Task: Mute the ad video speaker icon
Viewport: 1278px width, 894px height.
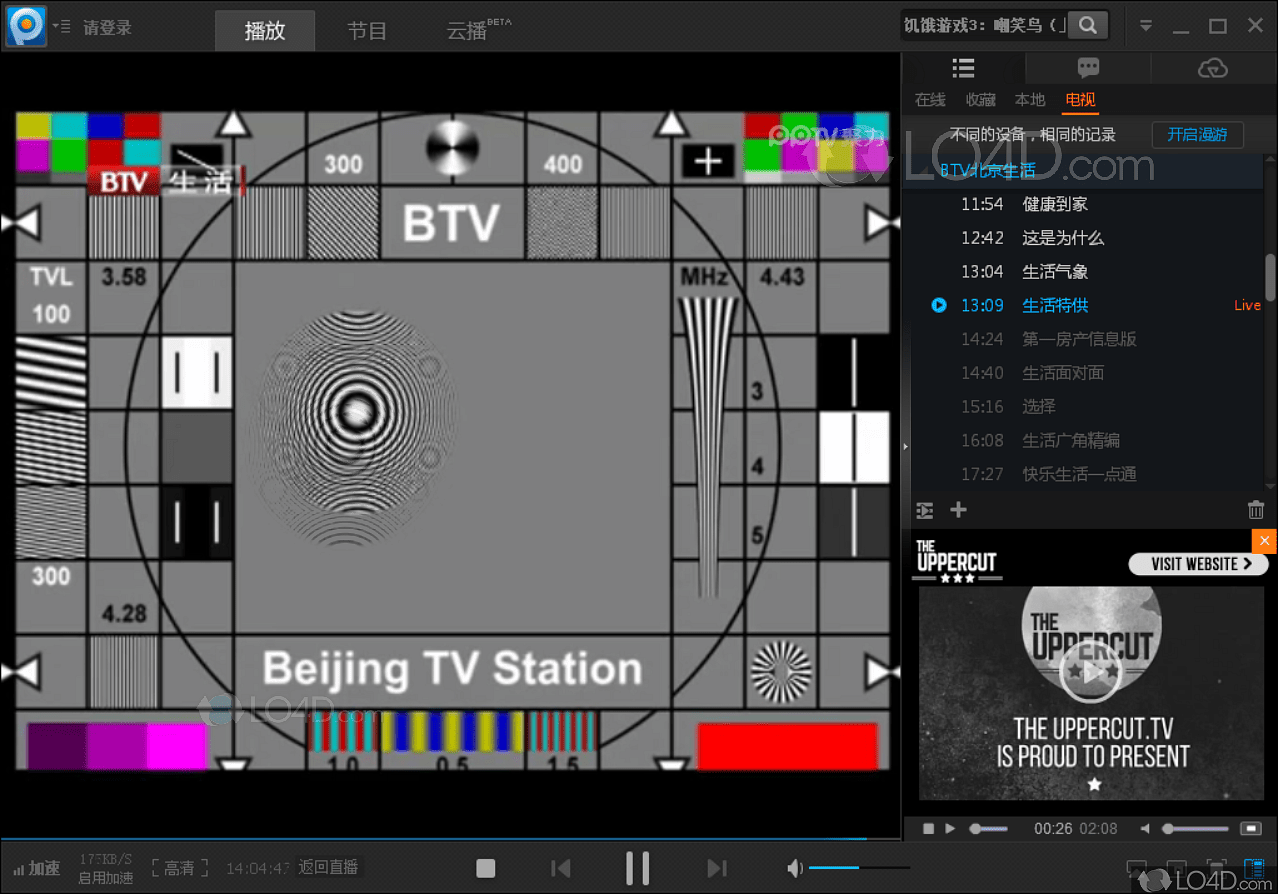Action: (1146, 829)
